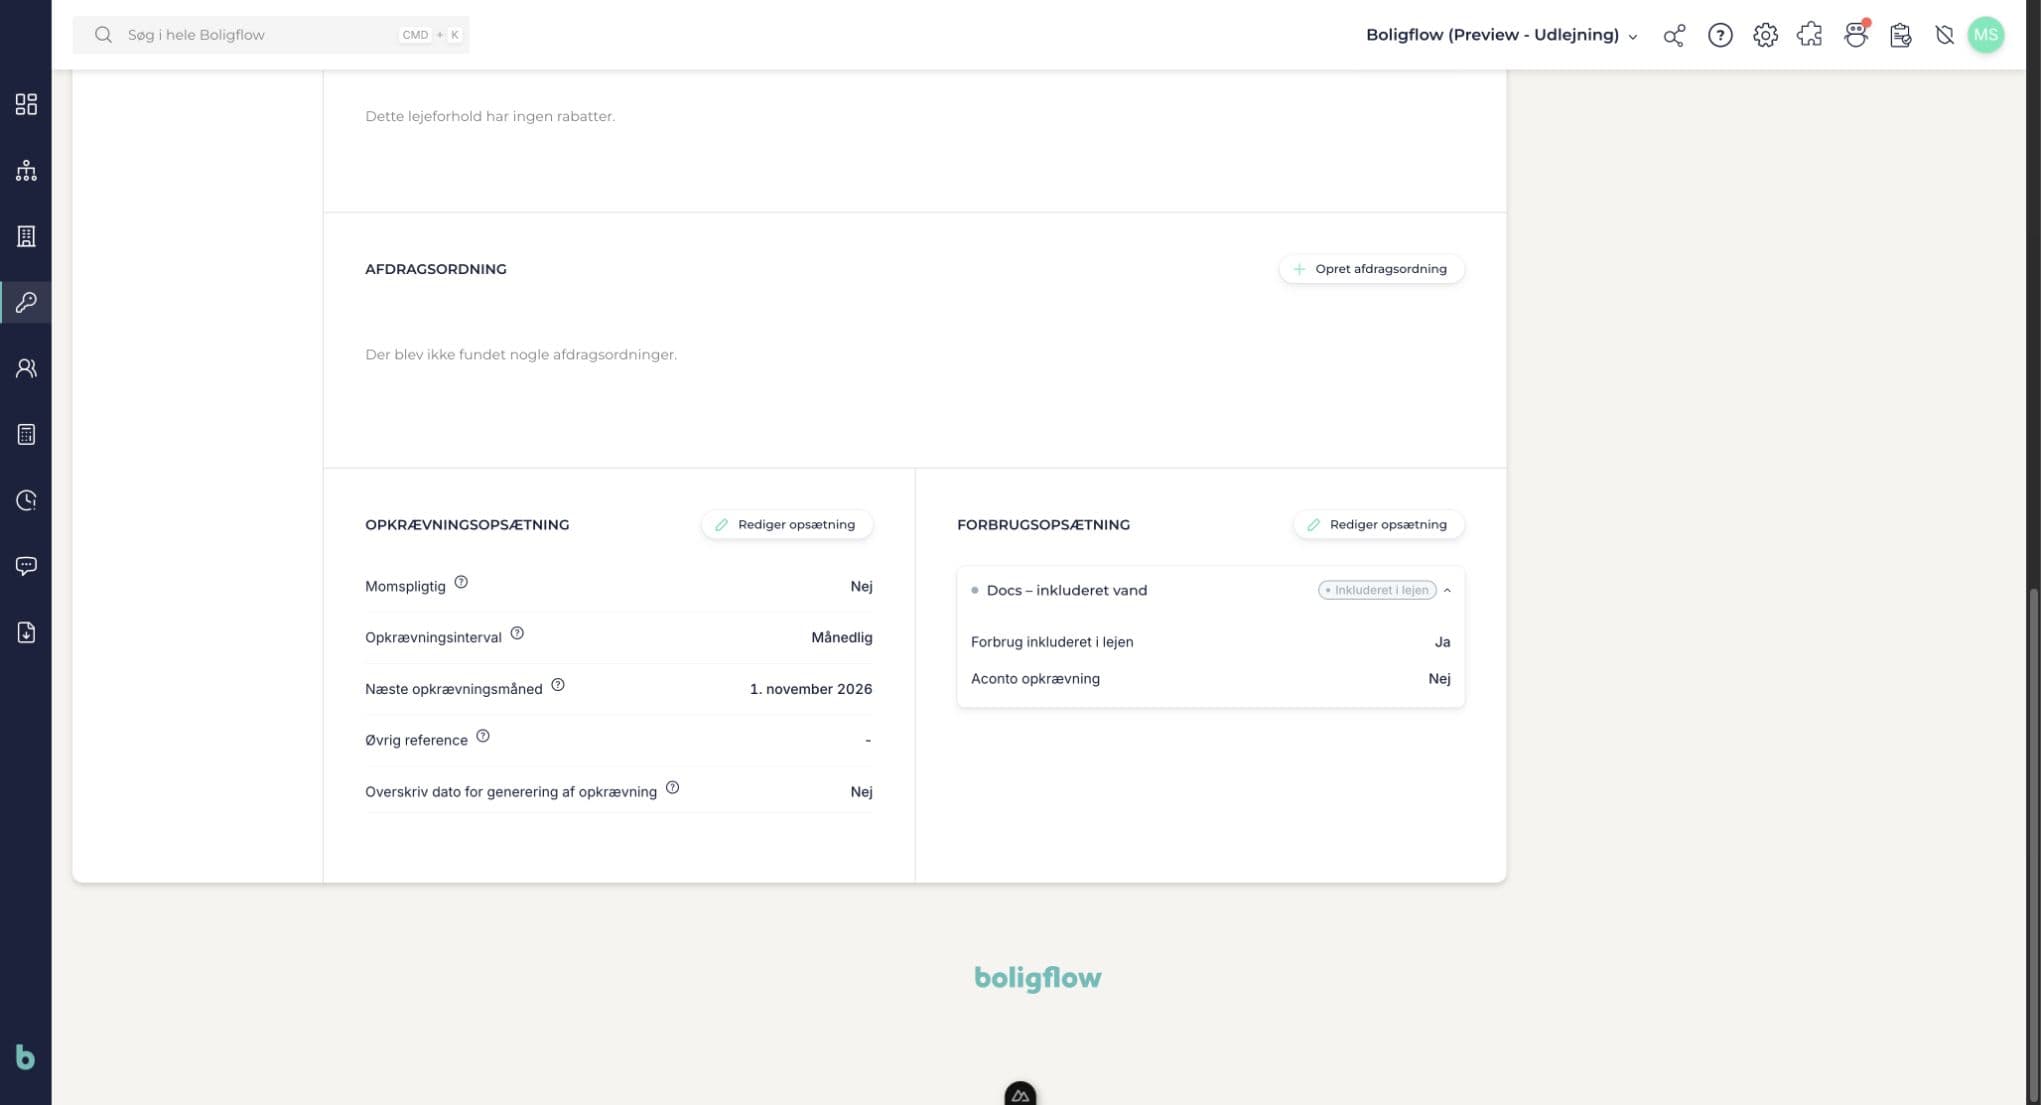Open the dashboard grid icon in sidebar
This screenshot has width=2041, height=1105.
pyautogui.click(x=26, y=104)
